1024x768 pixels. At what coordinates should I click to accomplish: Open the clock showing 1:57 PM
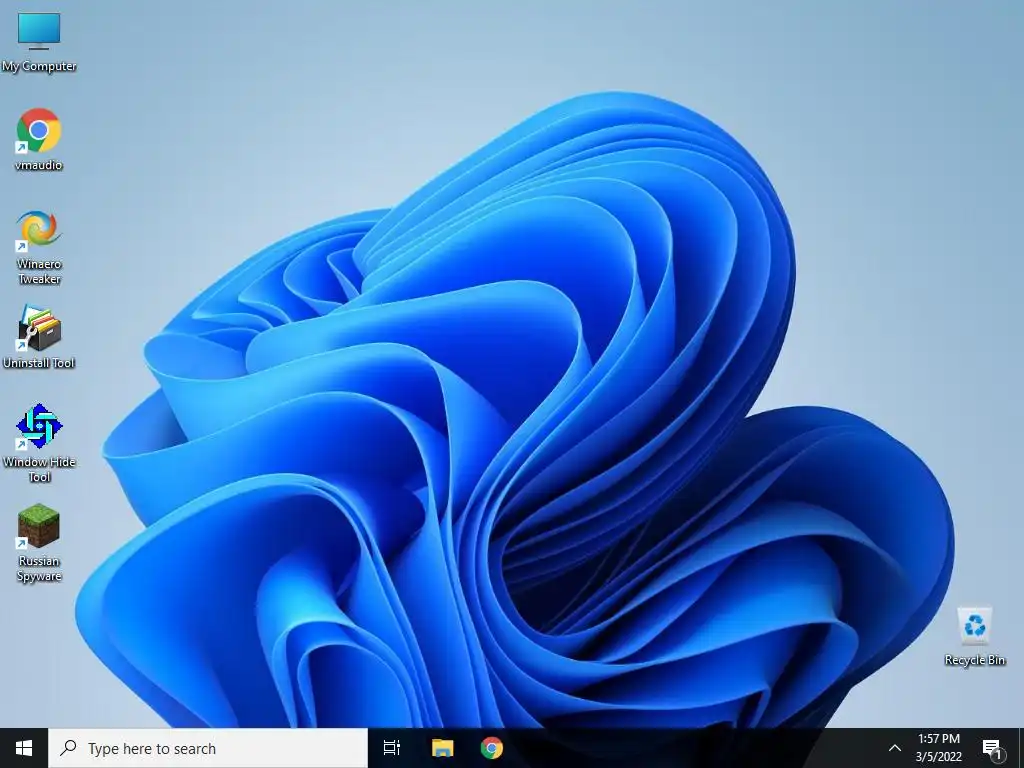tap(938, 748)
